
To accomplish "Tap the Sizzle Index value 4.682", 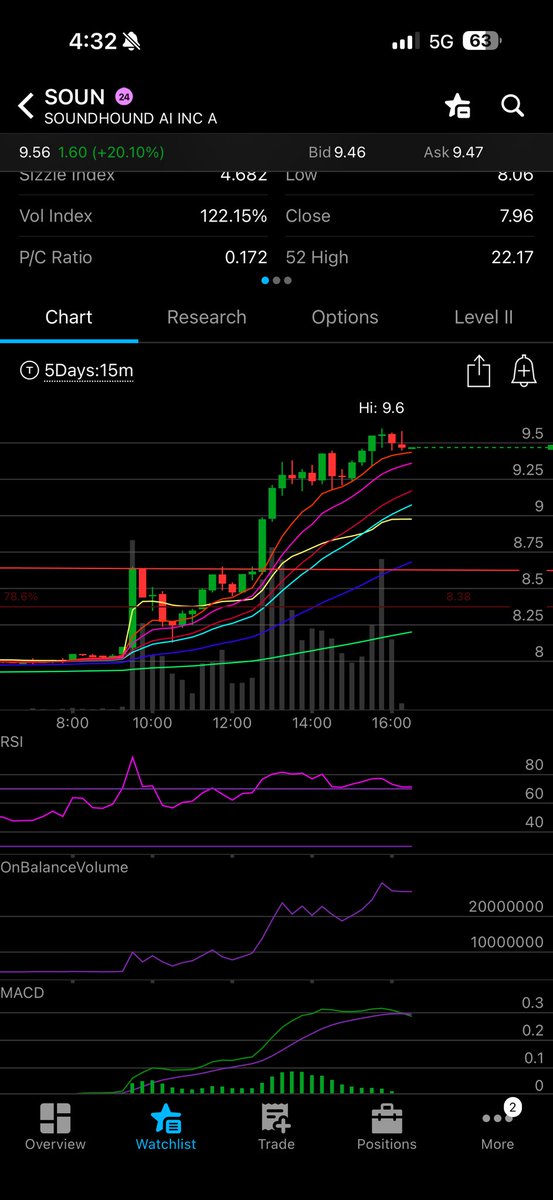I will coord(244,176).
